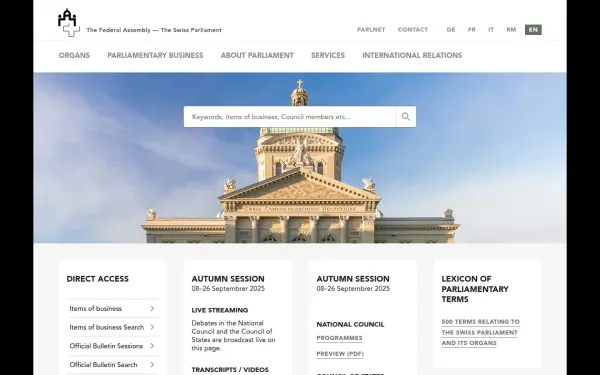Click the Live Streaming heading

tap(220, 310)
